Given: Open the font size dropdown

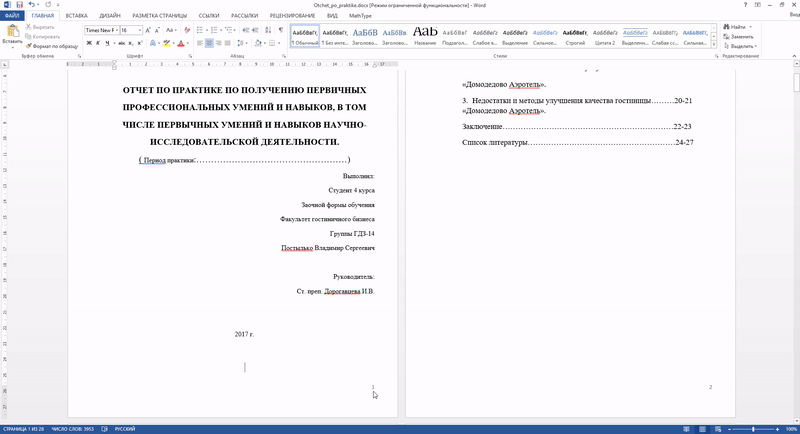Looking at the screenshot, I should 140,30.
